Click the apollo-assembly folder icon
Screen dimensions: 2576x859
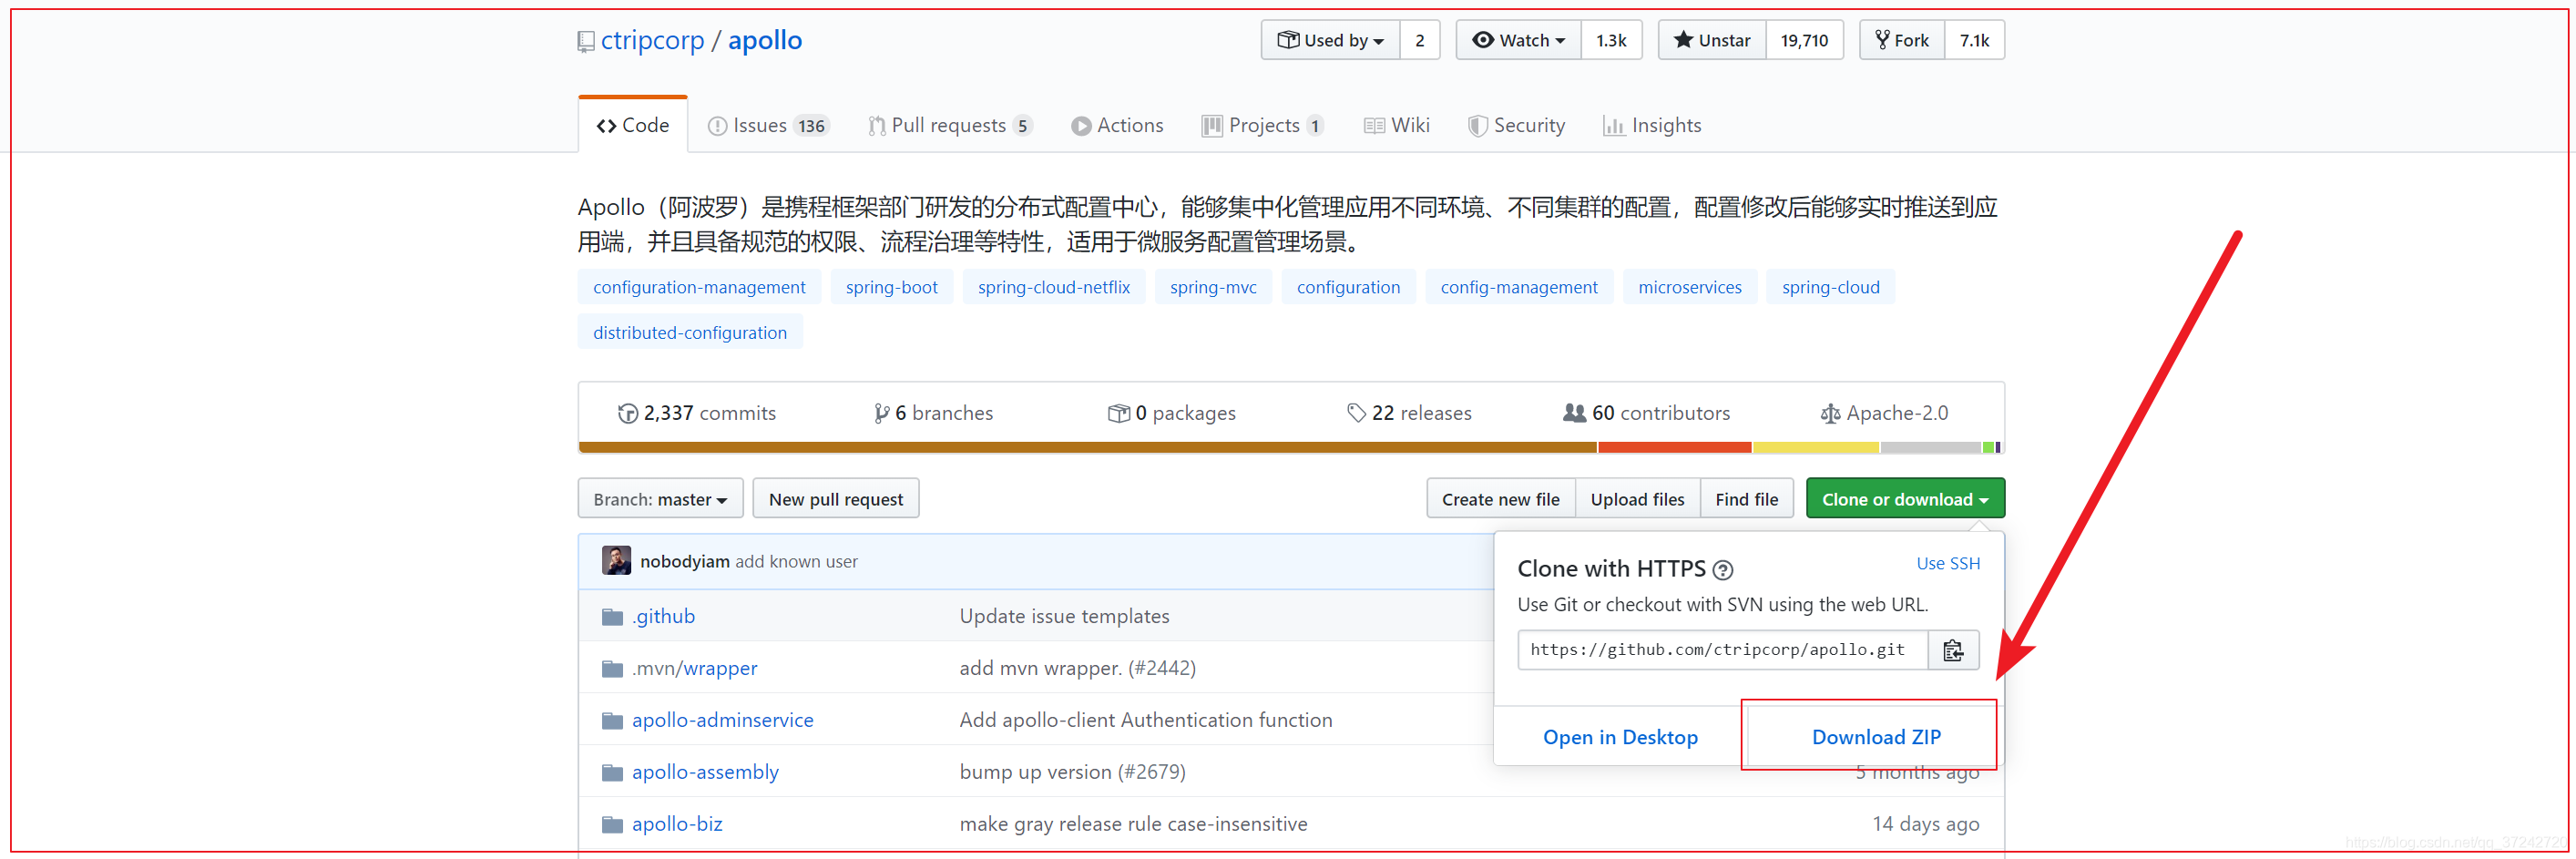(x=612, y=773)
